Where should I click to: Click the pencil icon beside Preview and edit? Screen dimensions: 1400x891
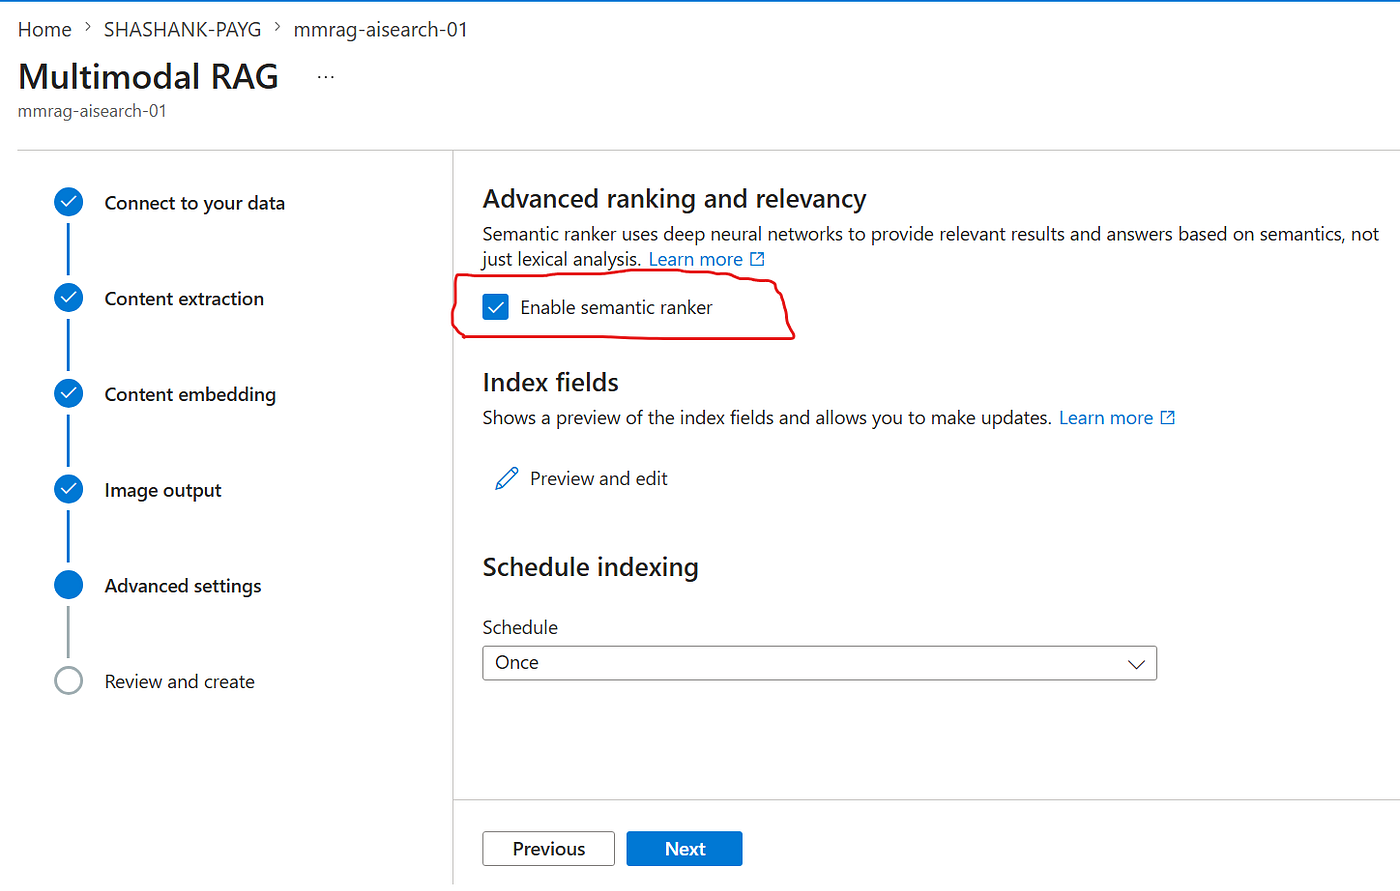coord(507,478)
